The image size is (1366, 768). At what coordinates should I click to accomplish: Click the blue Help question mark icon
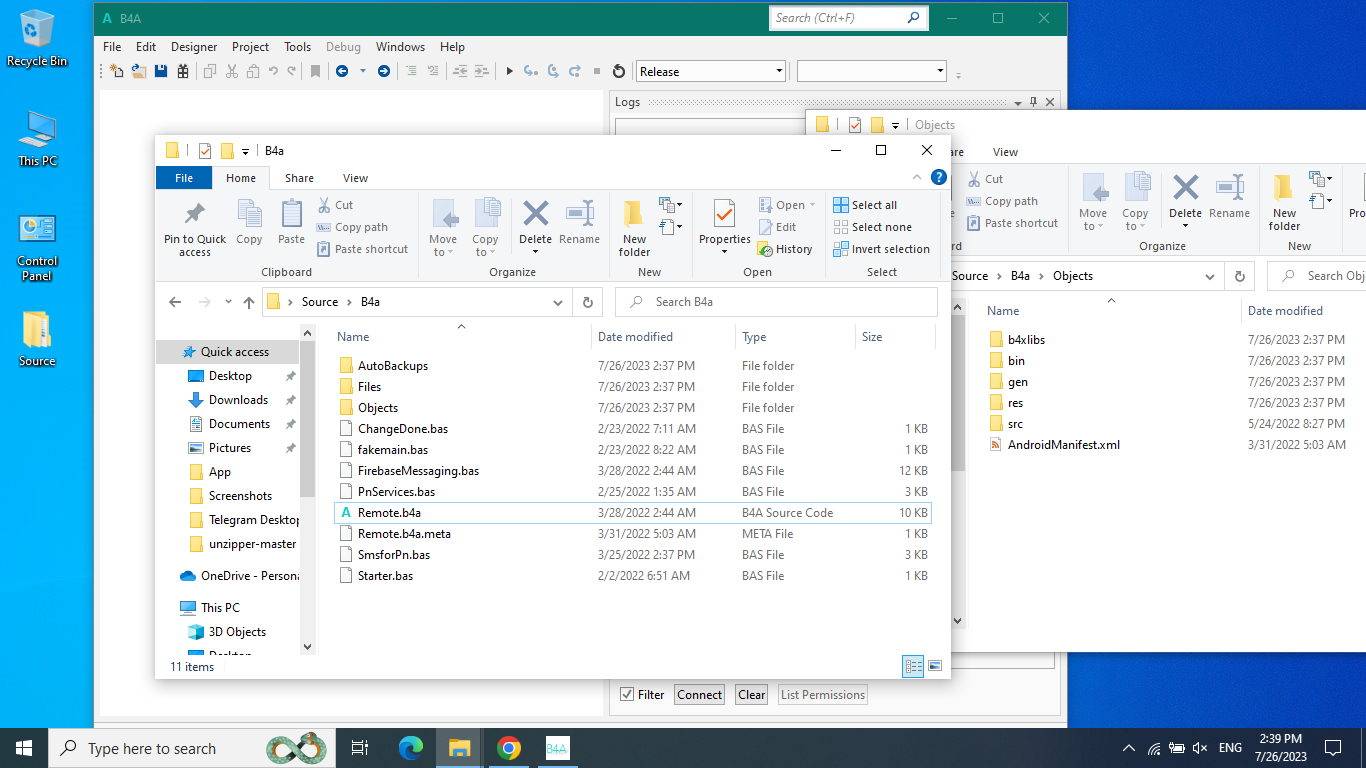click(x=938, y=177)
